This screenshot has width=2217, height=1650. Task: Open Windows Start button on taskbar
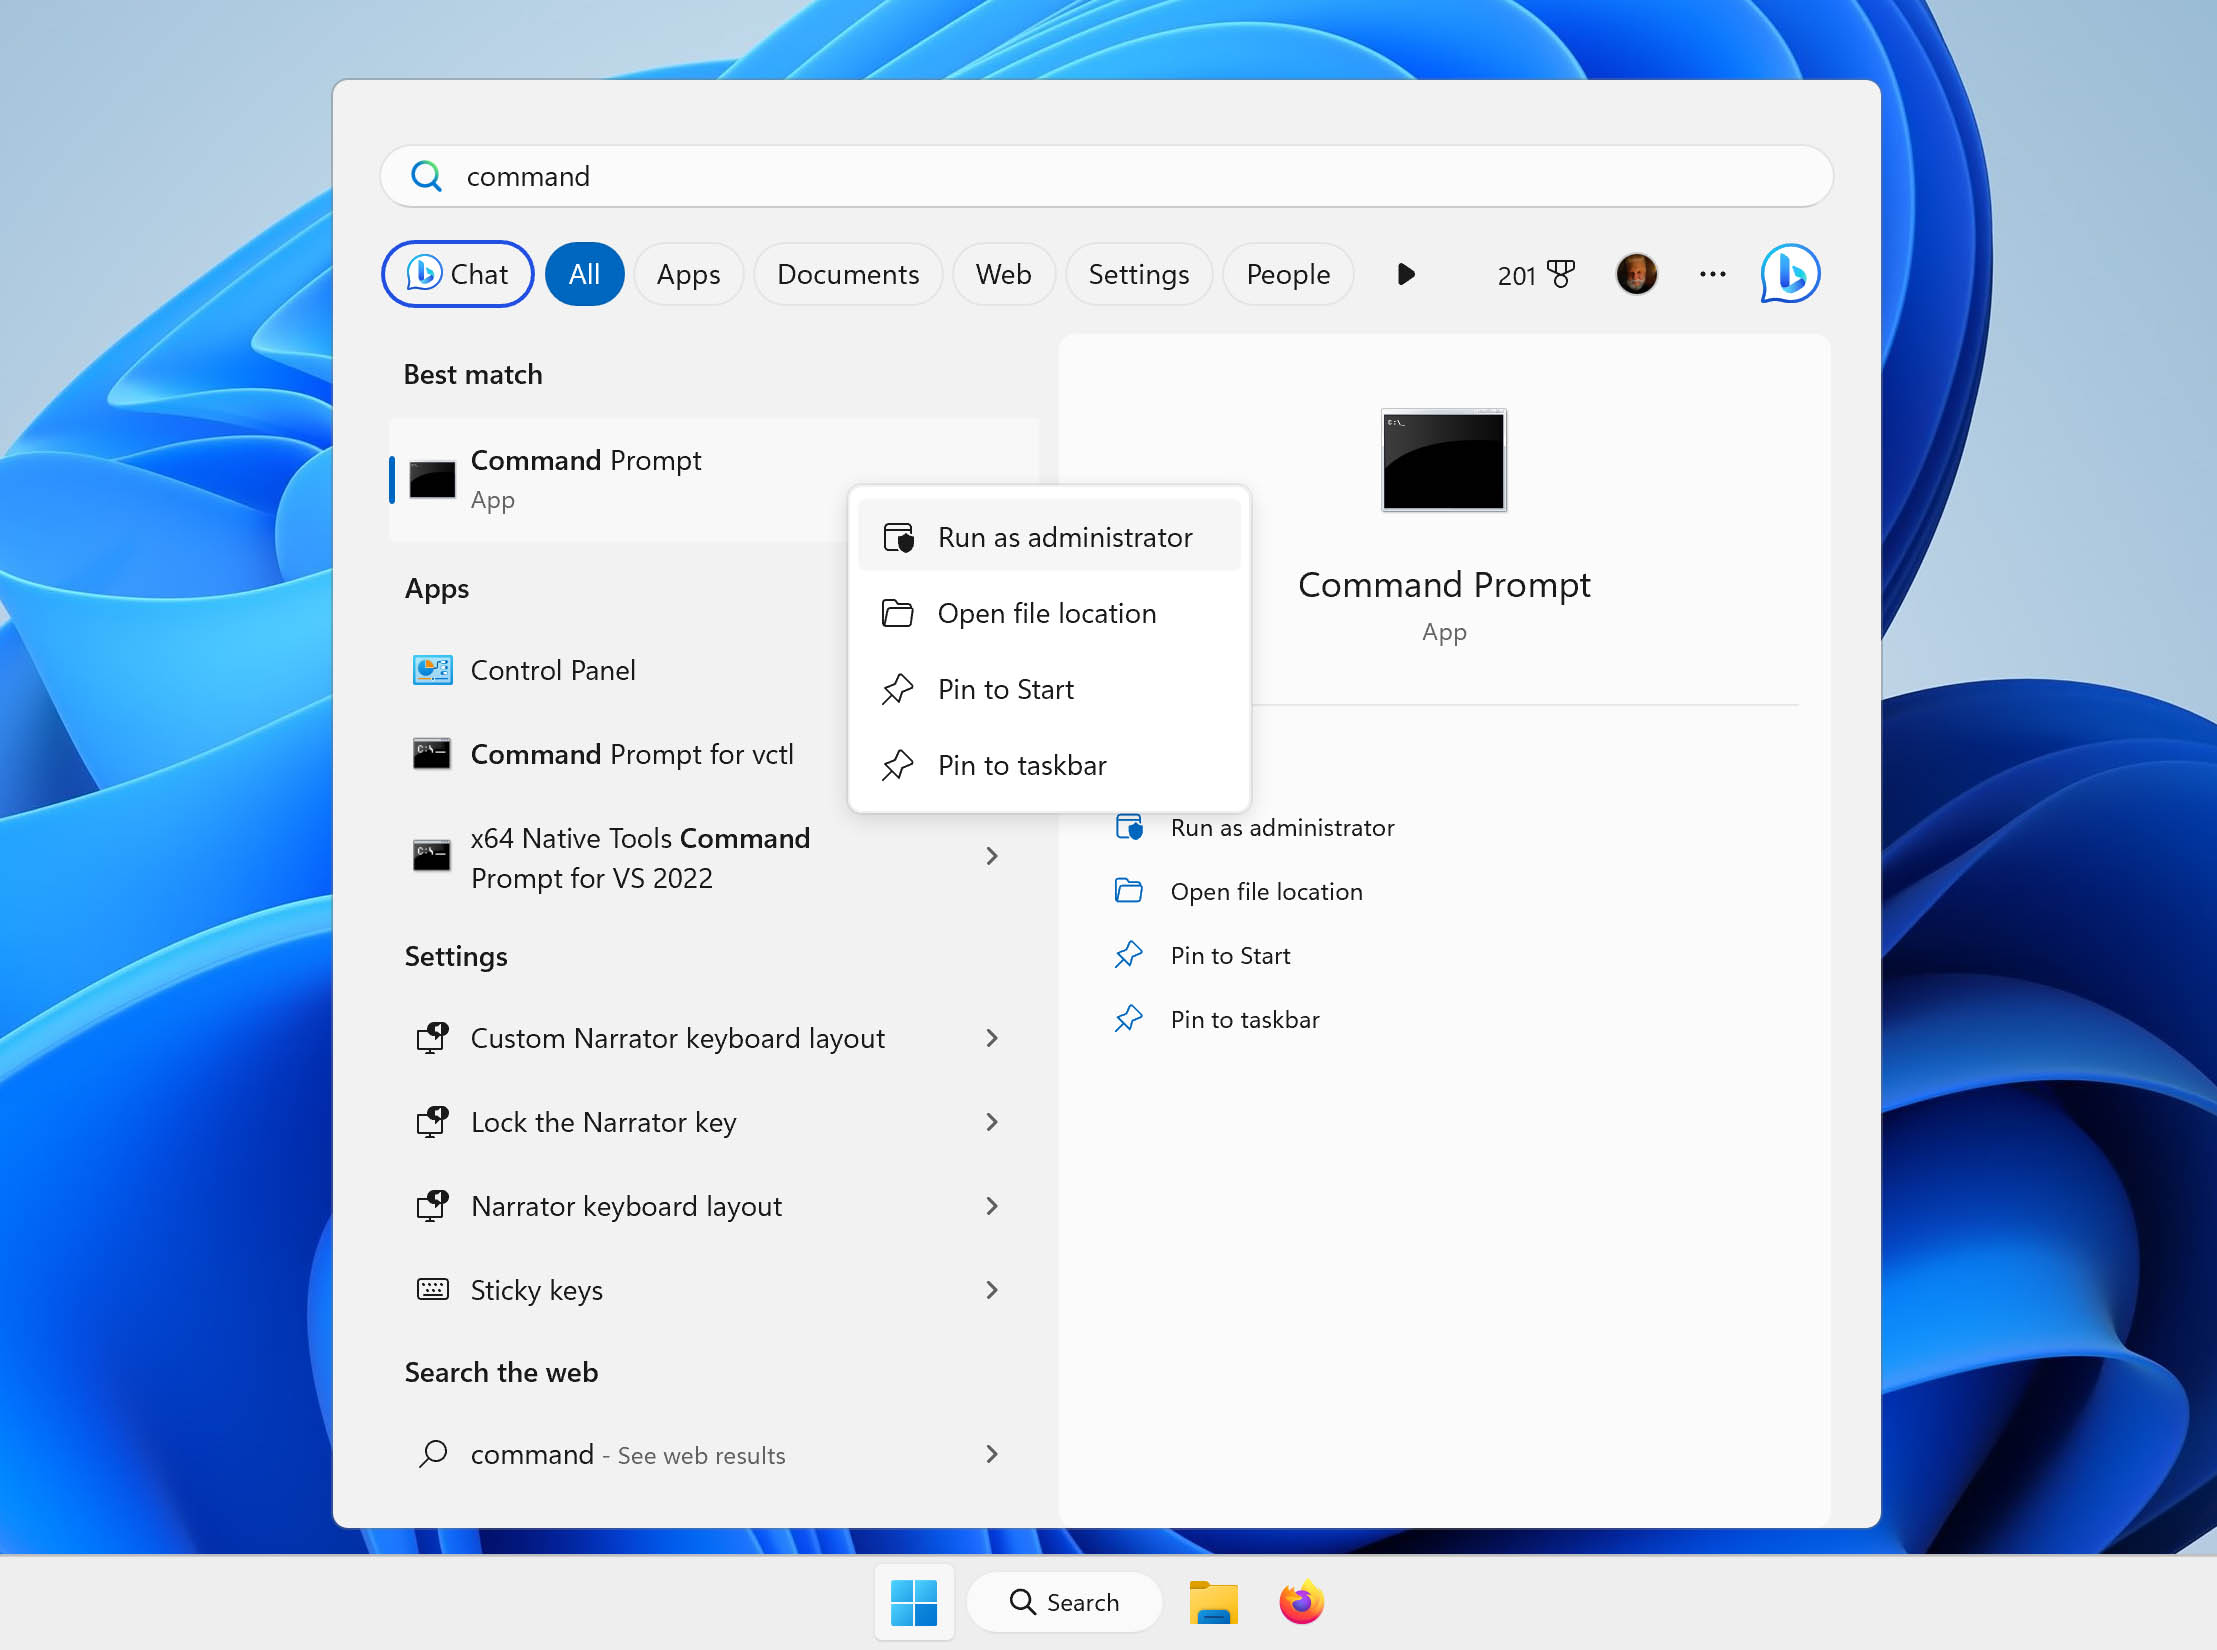(914, 1602)
